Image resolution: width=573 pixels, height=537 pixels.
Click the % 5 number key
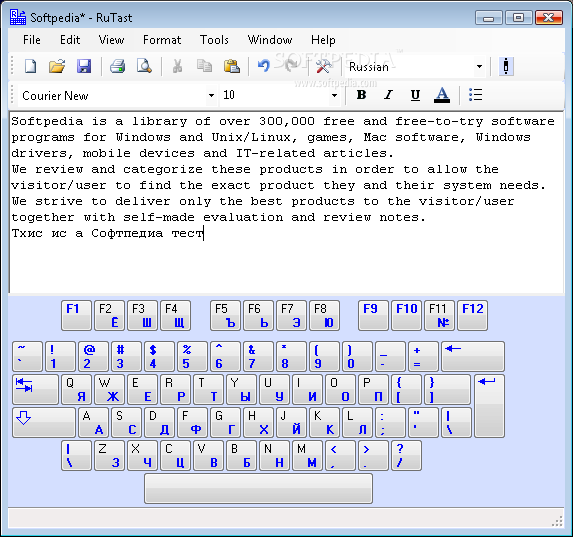[192, 356]
